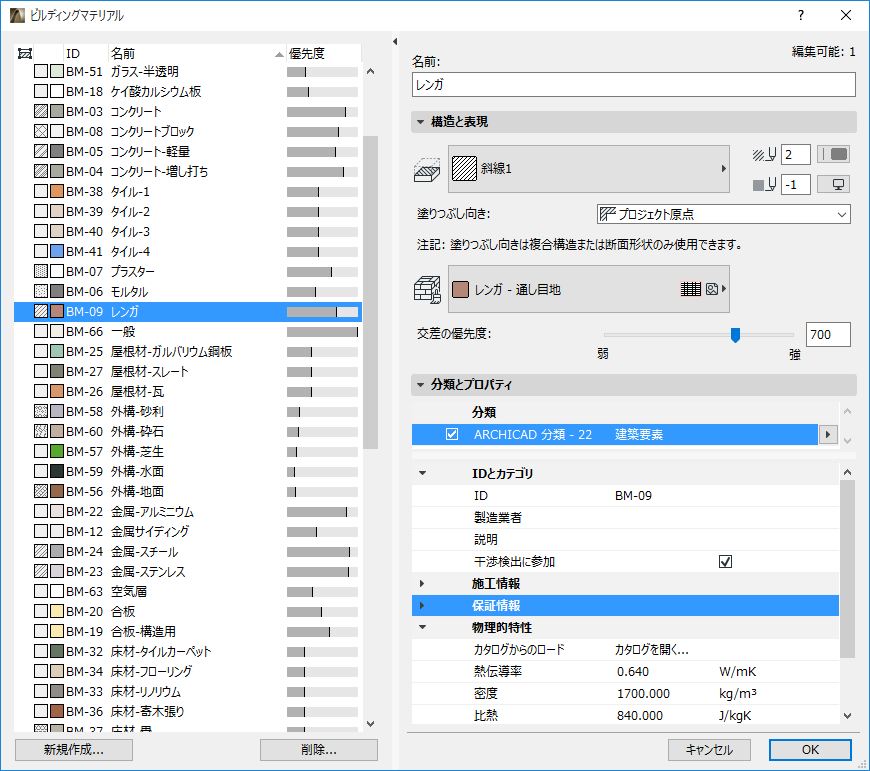
Task: Select BM-66 一般 in the list
Action: (188, 331)
